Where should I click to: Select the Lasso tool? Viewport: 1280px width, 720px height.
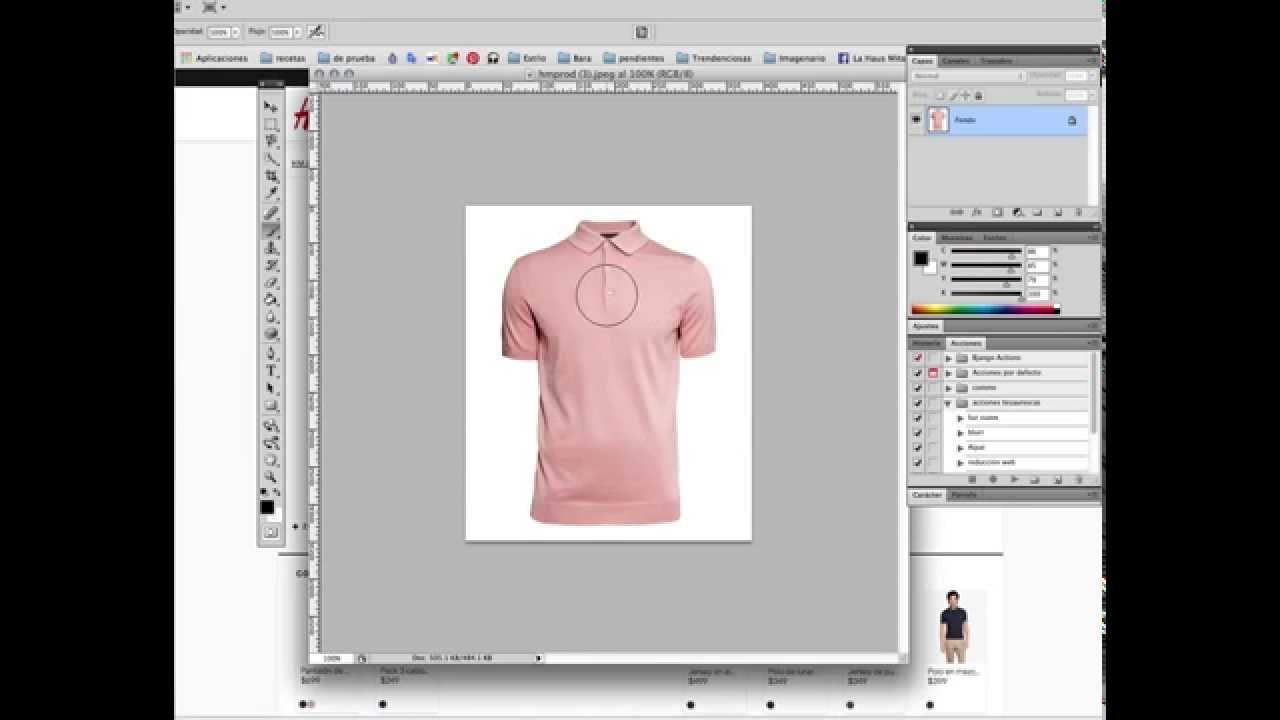coord(271,141)
